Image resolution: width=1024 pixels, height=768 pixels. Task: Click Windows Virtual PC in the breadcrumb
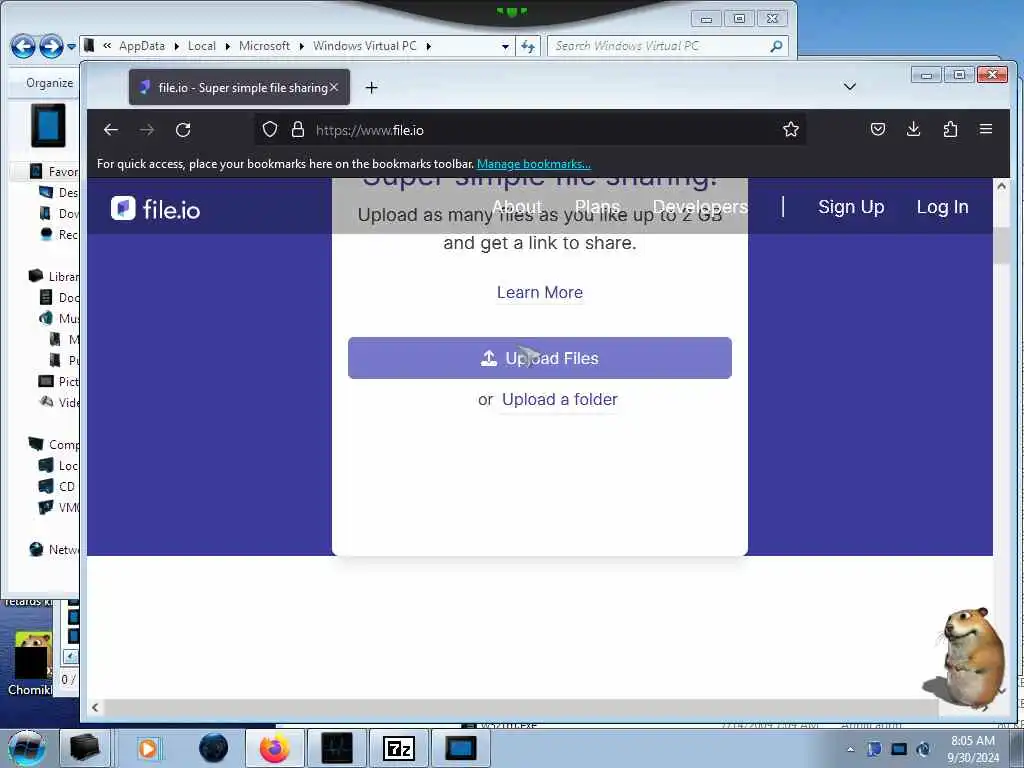(364, 46)
